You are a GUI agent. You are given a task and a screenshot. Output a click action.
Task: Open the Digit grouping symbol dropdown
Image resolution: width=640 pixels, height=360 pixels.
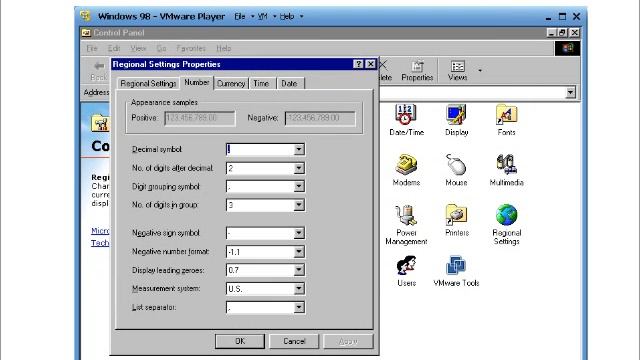pos(299,187)
